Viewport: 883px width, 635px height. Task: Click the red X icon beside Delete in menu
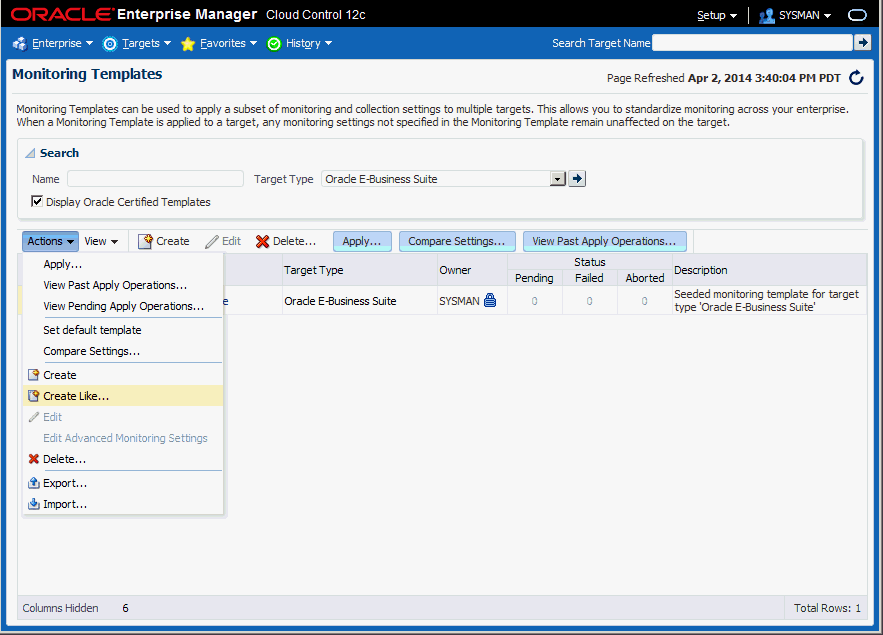tap(34, 459)
